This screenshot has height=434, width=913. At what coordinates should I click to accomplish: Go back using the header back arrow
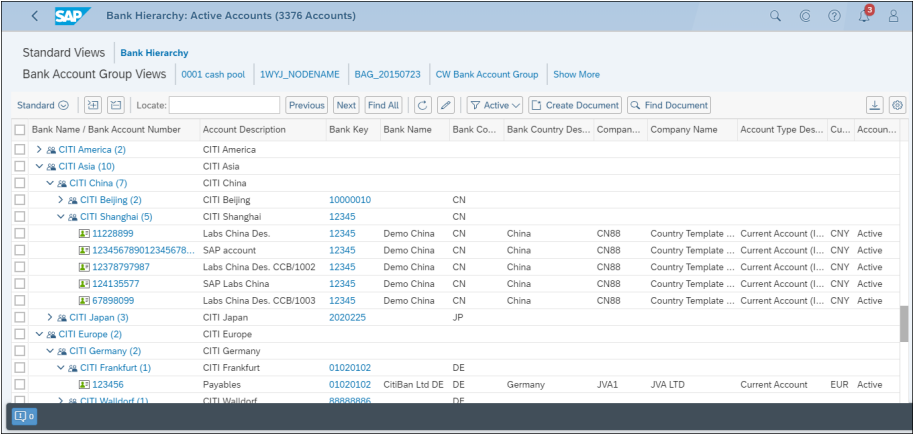(34, 16)
